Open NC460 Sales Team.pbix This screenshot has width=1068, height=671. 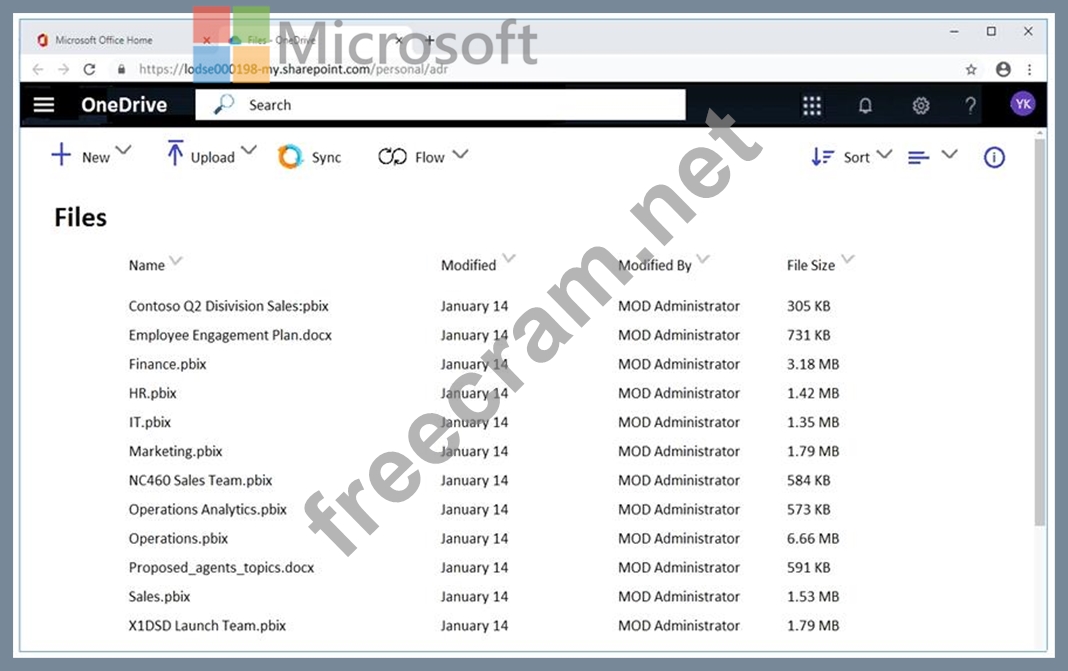(x=200, y=480)
